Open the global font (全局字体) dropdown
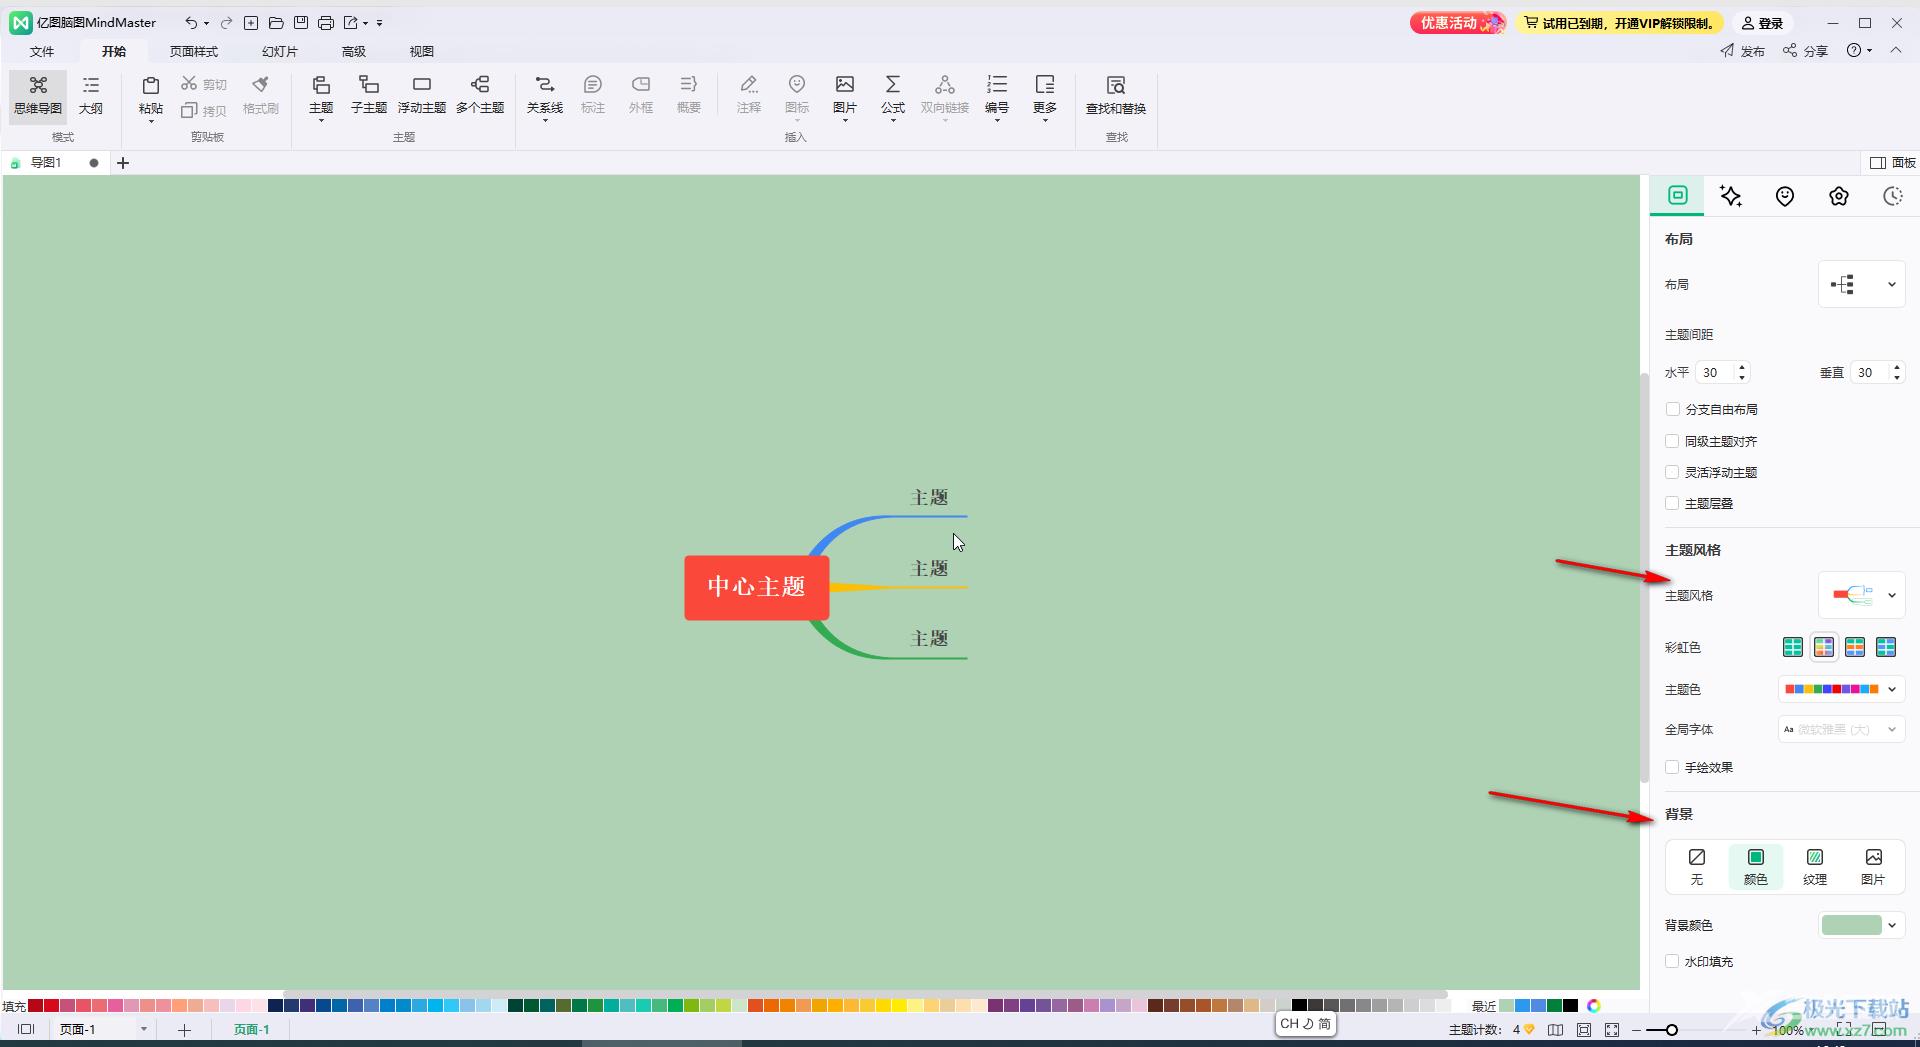The width and height of the screenshot is (1920, 1047). pyautogui.click(x=1841, y=729)
